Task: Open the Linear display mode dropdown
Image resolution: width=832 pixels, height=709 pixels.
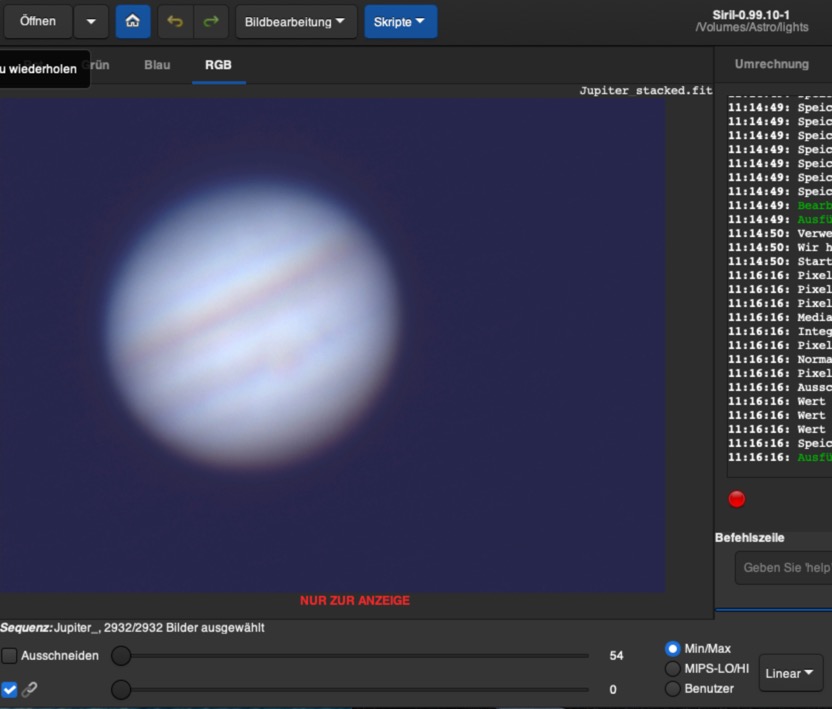Action: [791, 673]
